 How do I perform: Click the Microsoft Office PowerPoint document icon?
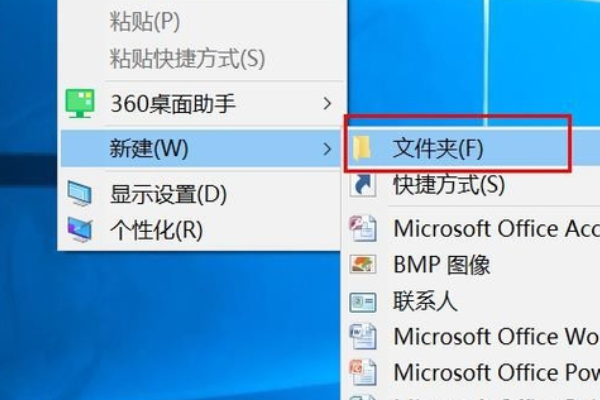tap(363, 372)
